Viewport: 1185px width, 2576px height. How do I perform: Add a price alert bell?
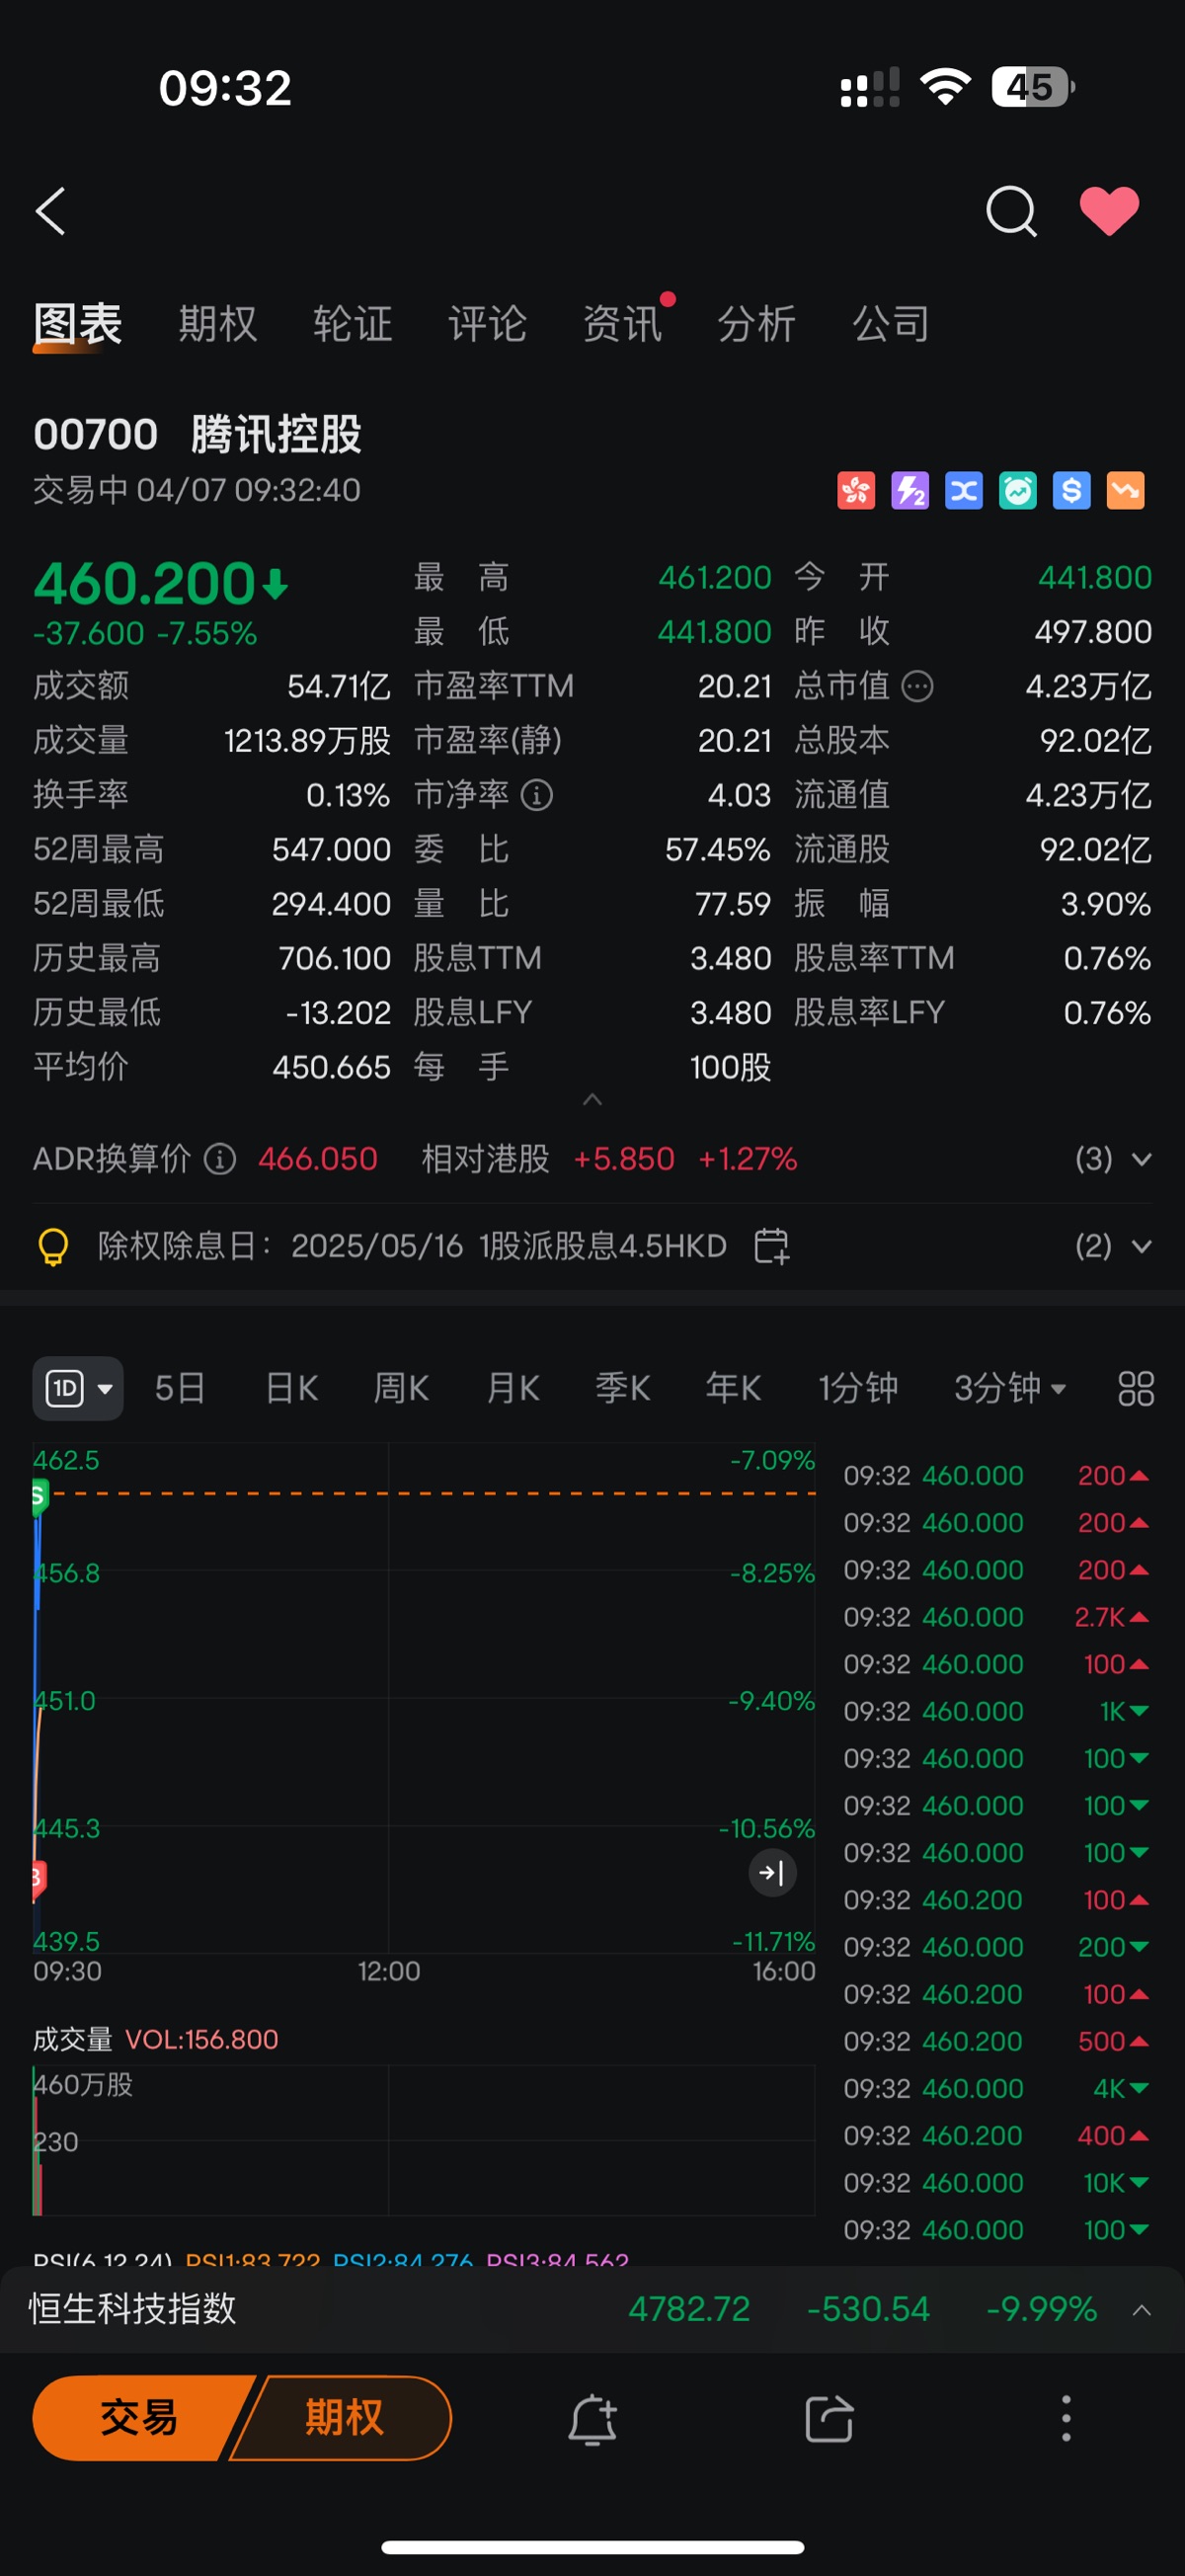[x=592, y=2420]
